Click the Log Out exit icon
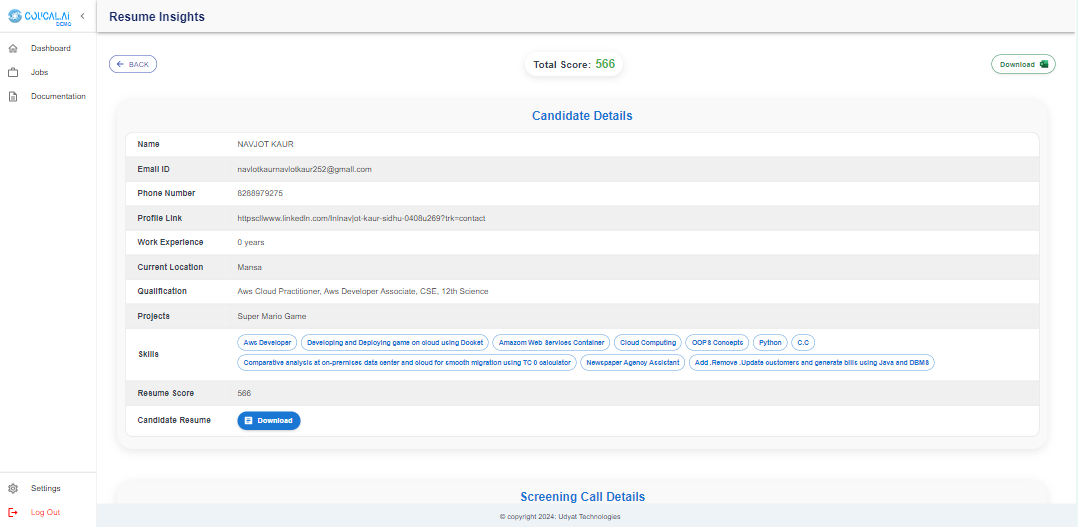This screenshot has width=1078, height=527. tap(13, 512)
